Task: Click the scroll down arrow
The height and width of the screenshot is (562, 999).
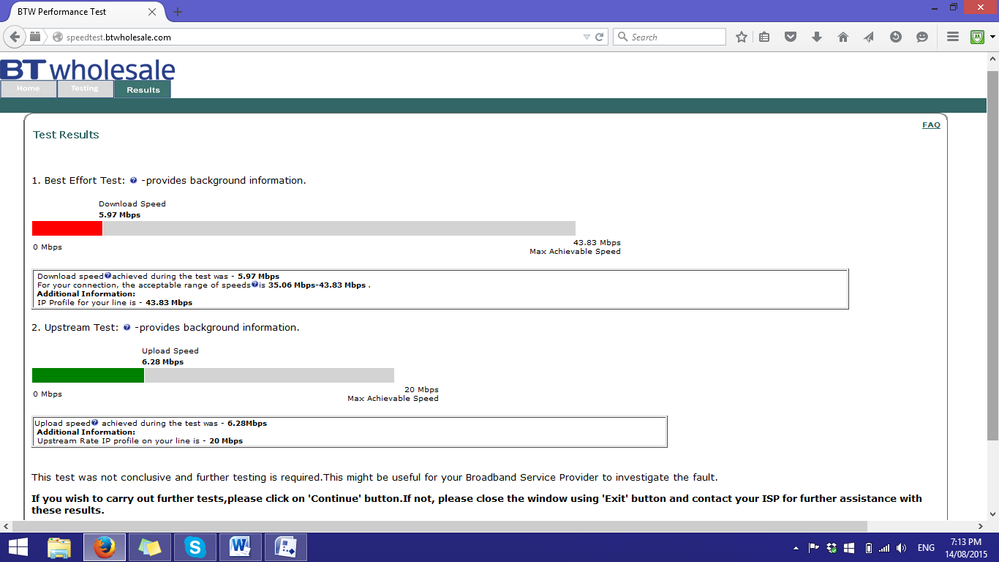Action: (993, 514)
